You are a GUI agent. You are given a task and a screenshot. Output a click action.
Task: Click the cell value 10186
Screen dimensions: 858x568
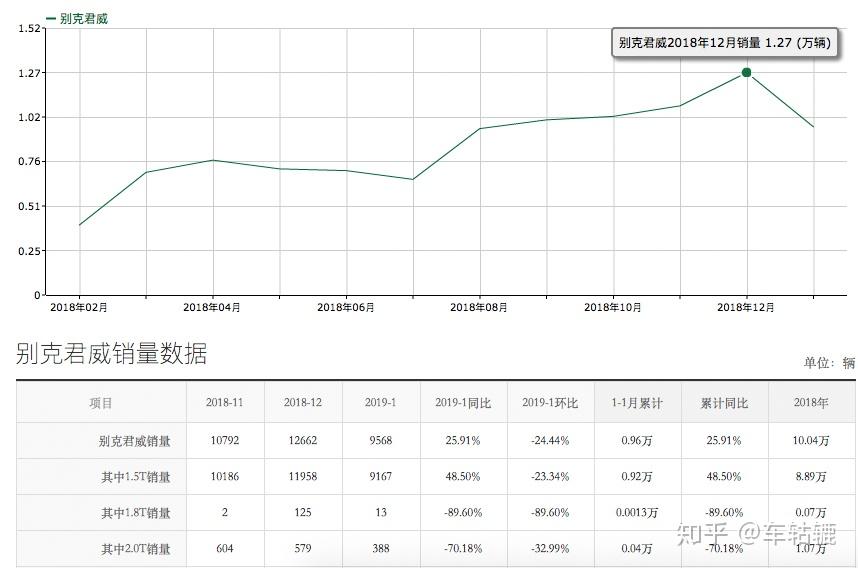click(224, 477)
